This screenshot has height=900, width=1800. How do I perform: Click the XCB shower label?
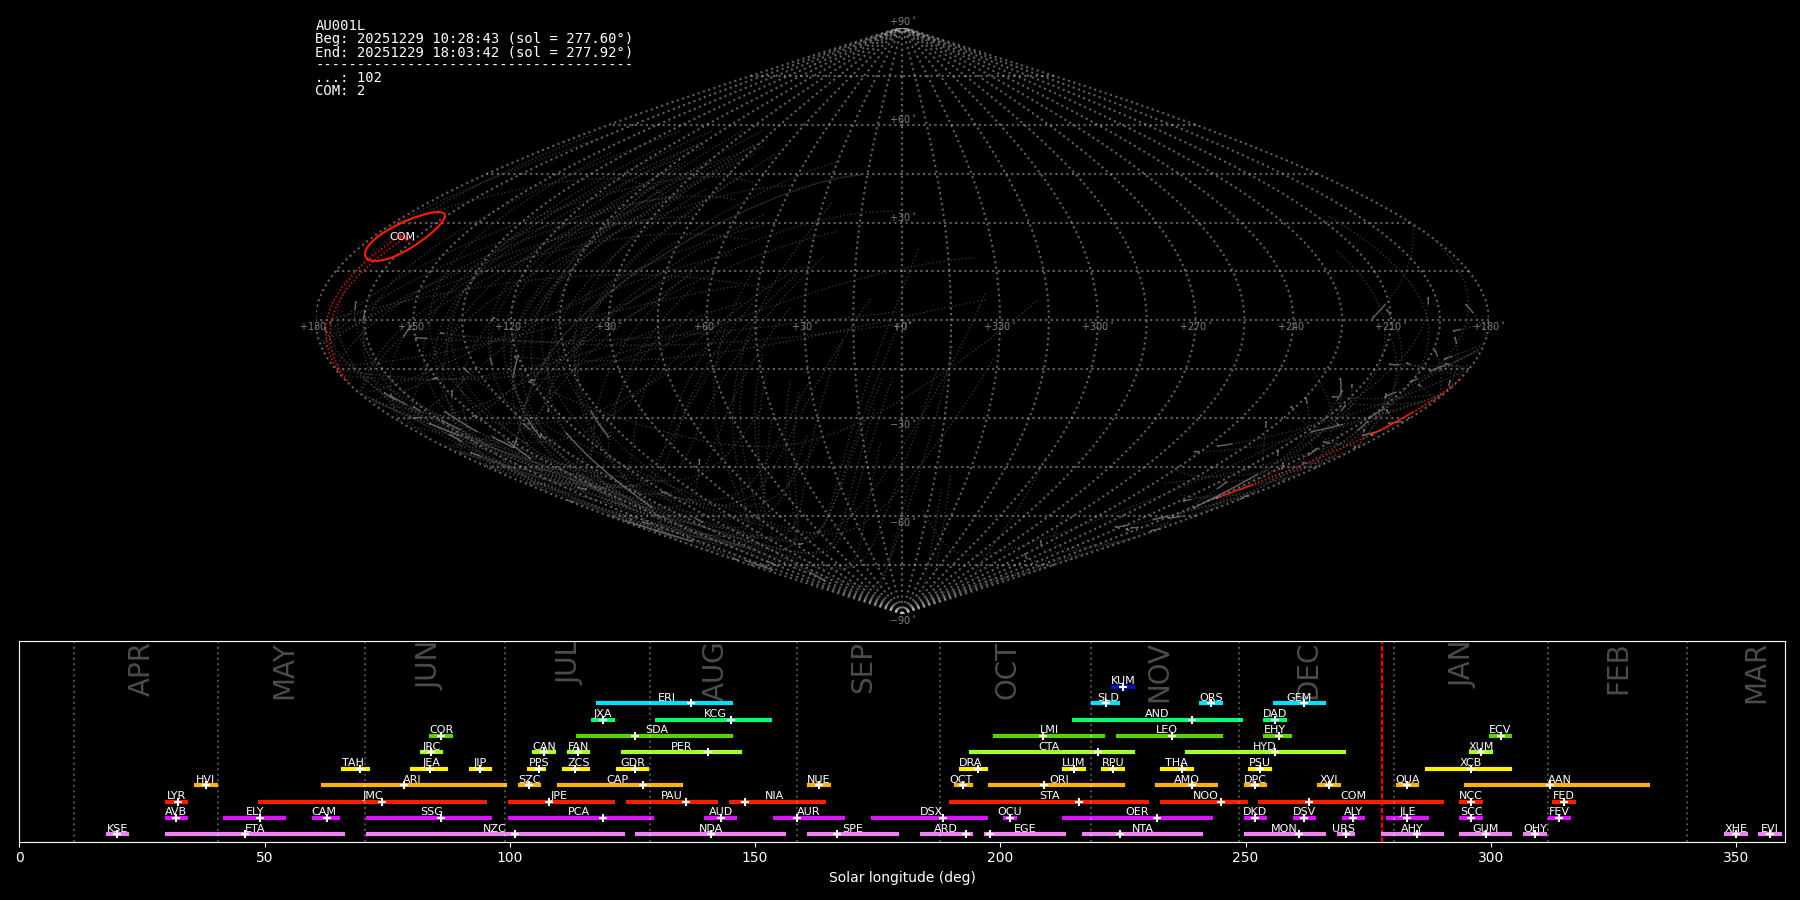(x=1470, y=763)
